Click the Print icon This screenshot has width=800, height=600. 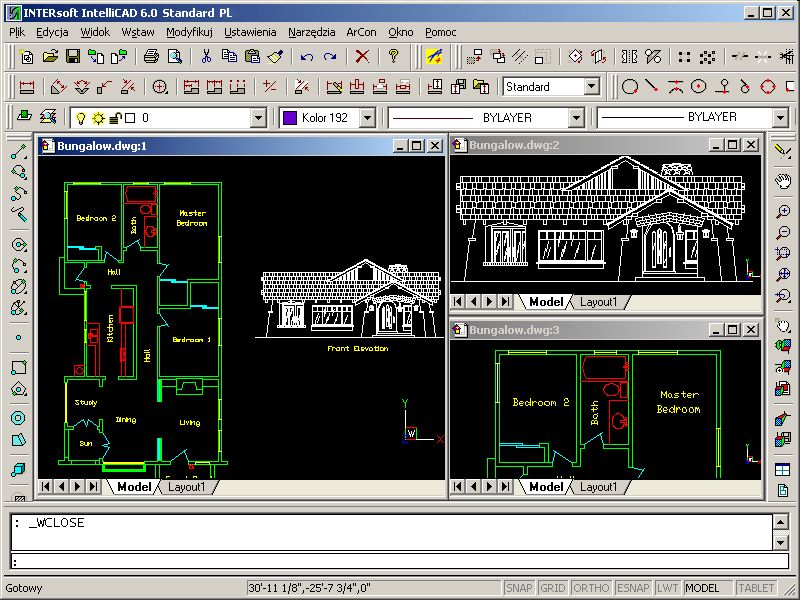pyautogui.click(x=151, y=56)
